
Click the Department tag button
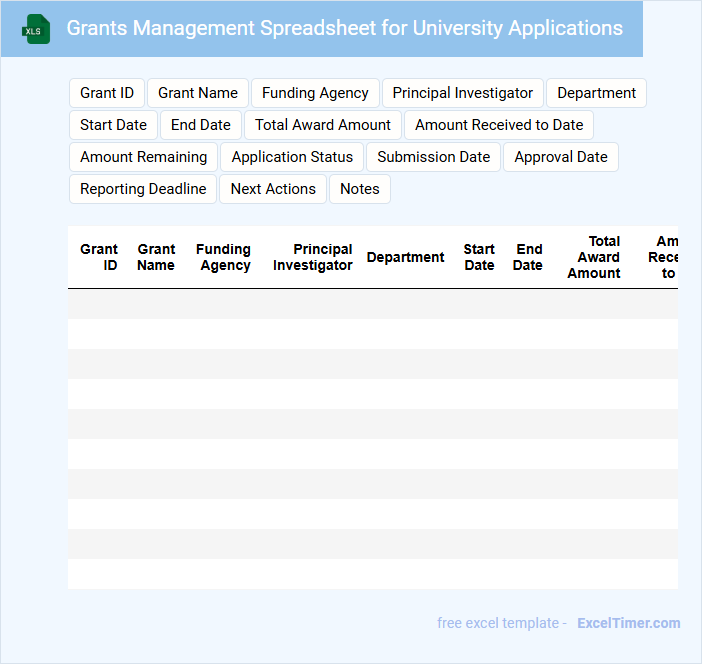click(596, 93)
